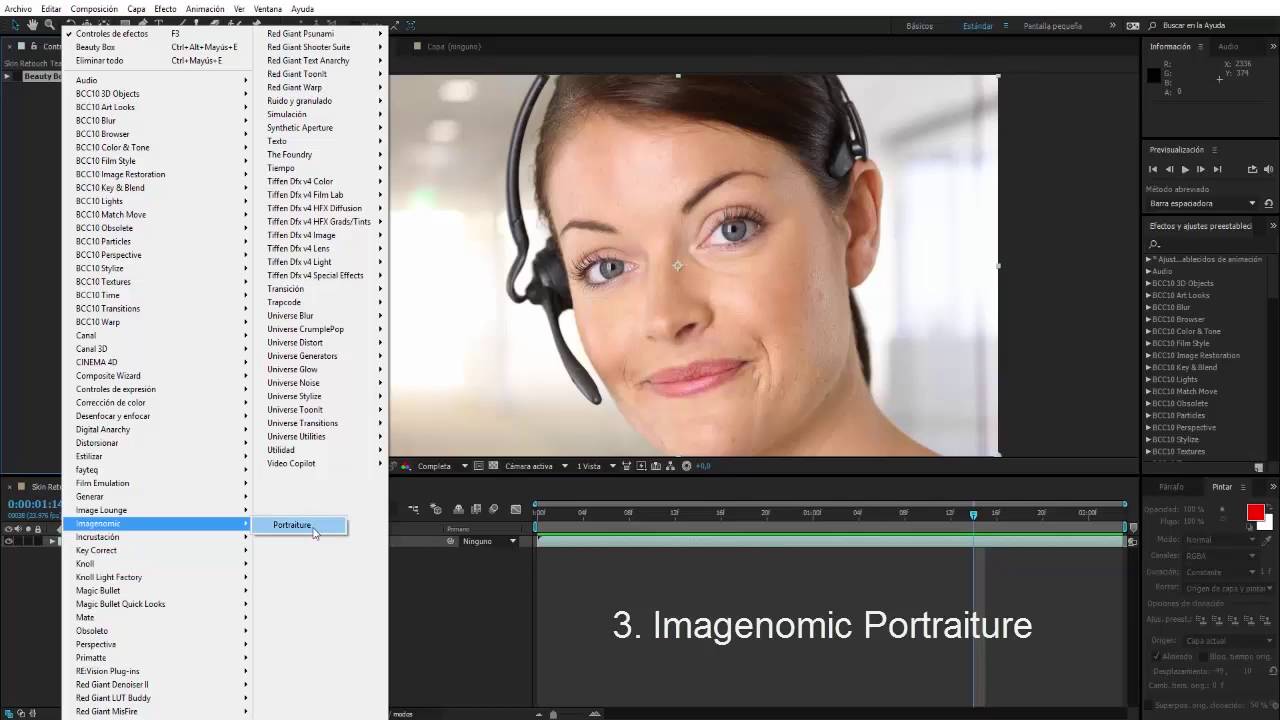Image resolution: width=1280 pixels, height=720 pixels.
Task: Open graph editor icon in timeline
Action: click(x=515, y=509)
